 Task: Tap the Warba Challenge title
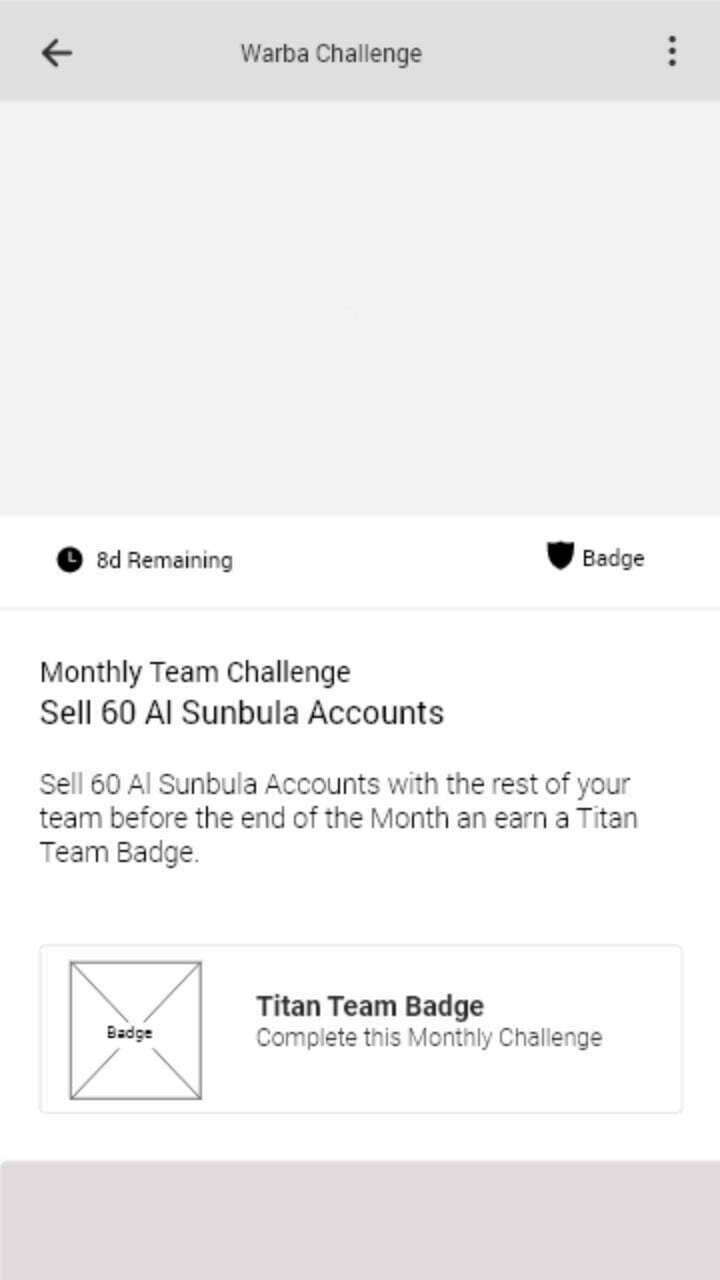[x=331, y=53]
